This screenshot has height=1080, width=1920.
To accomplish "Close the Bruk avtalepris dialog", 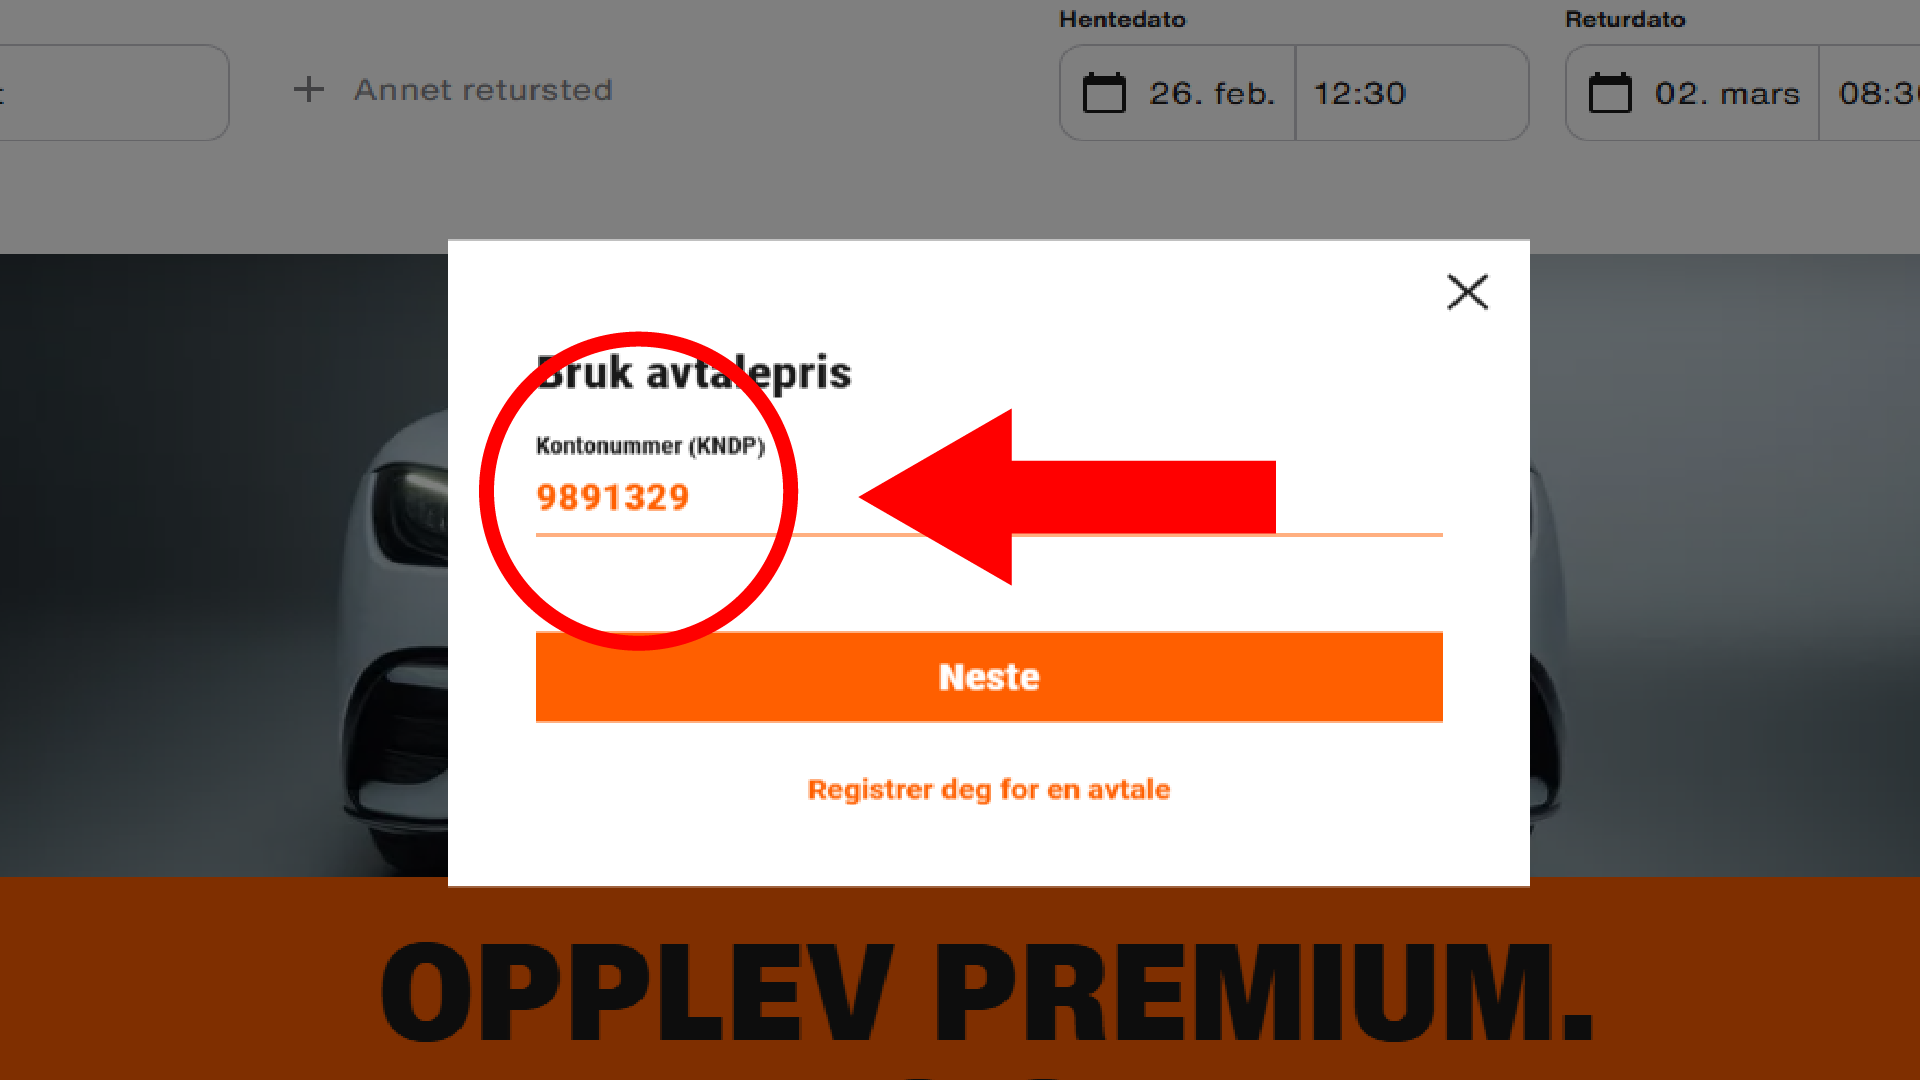I will (1467, 292).
